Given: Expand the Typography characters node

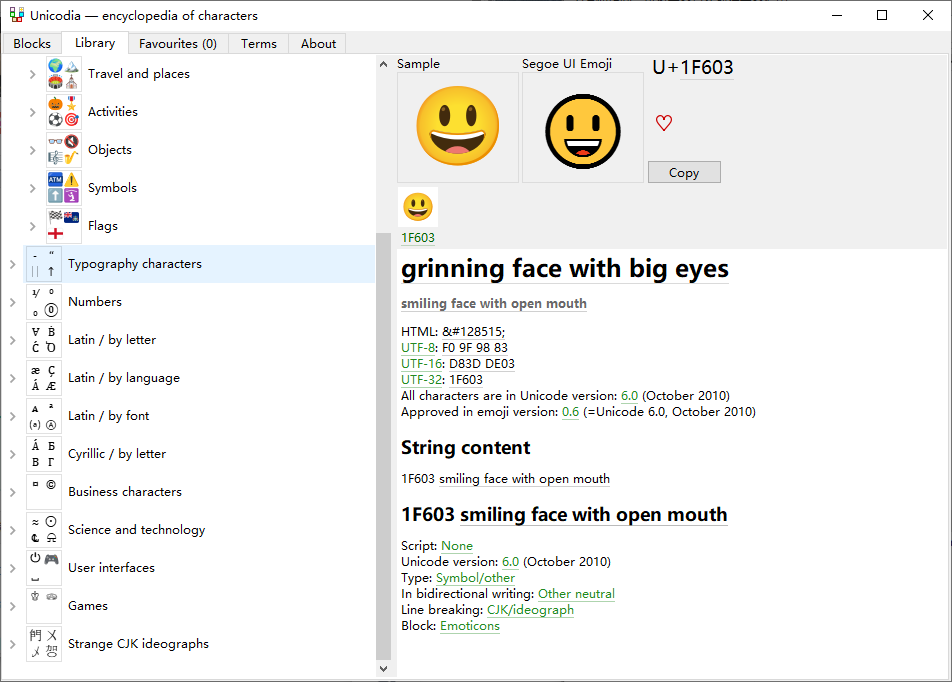Looking at the screenshot, I should pos(12,264).
